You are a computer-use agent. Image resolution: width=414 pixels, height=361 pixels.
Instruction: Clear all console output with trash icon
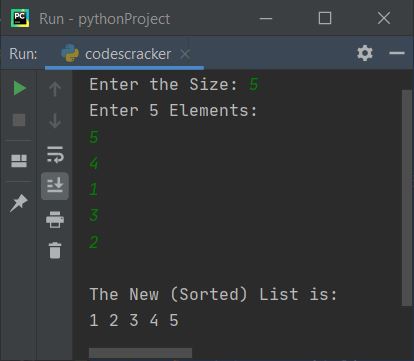55,250
